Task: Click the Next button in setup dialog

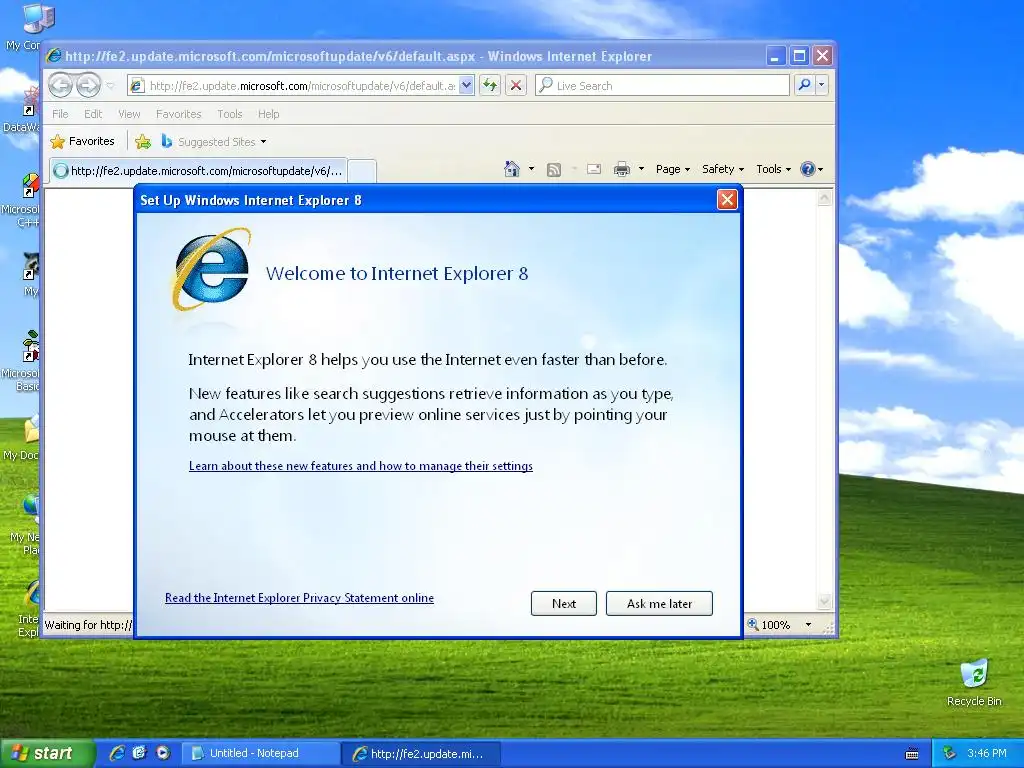Action: tap(564, 603)
